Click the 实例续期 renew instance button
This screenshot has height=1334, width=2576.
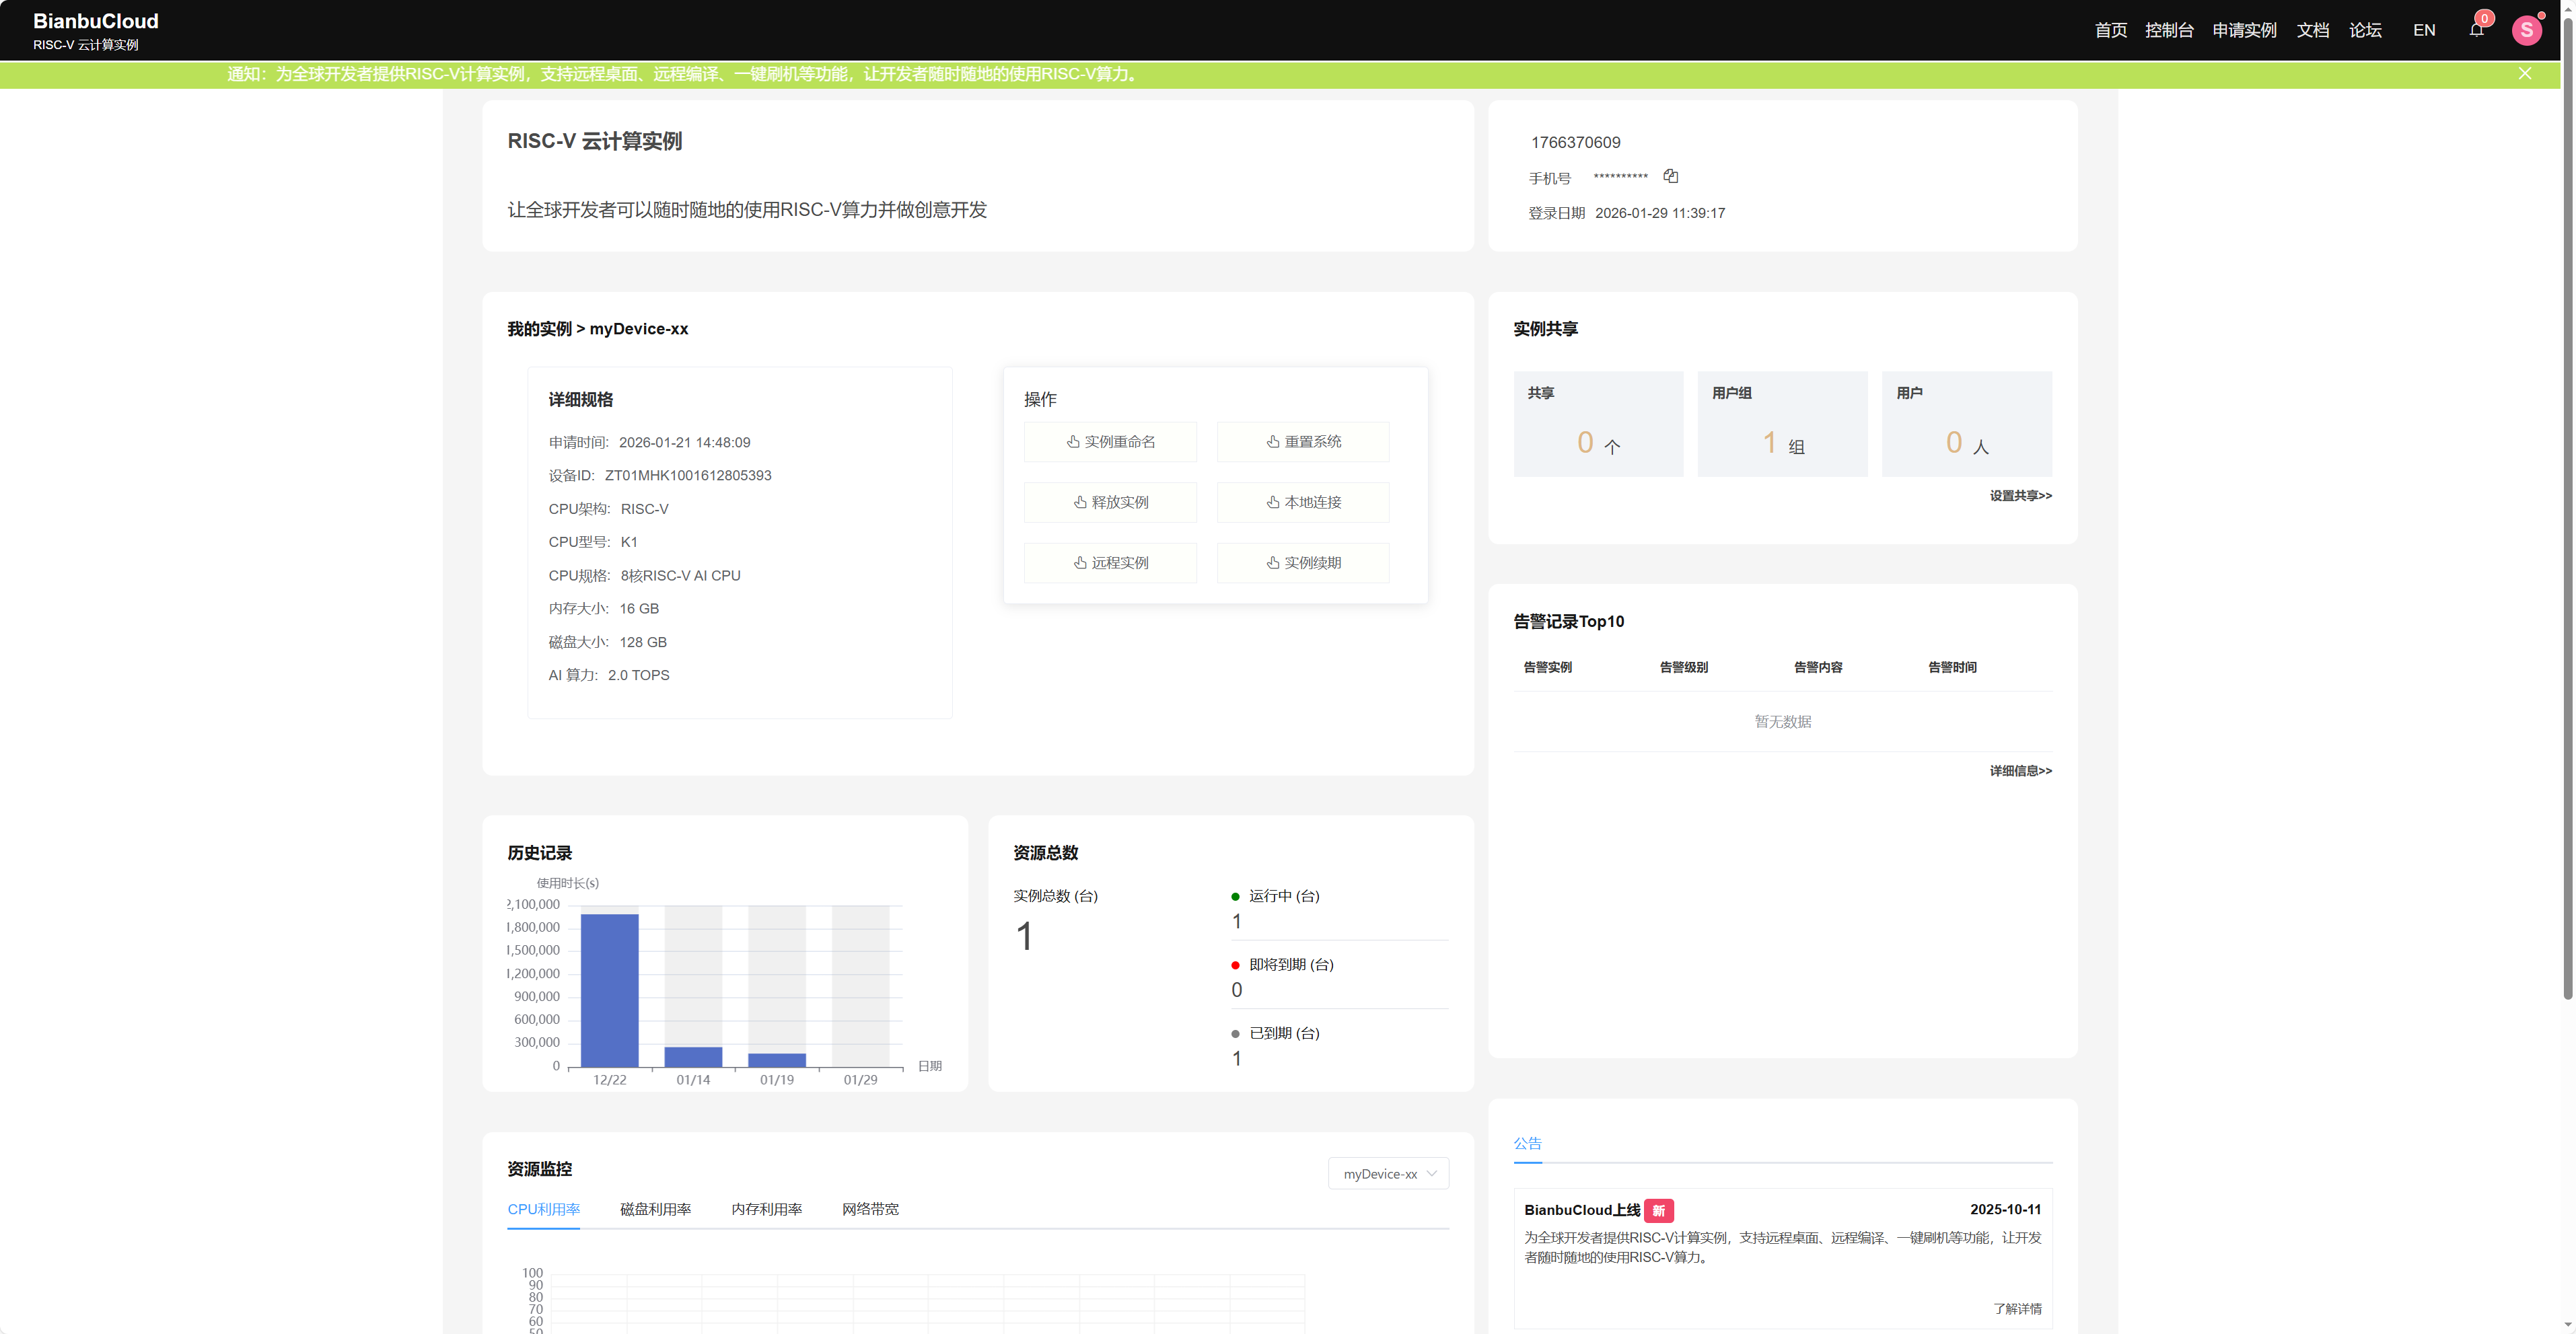click(1303, 563)
